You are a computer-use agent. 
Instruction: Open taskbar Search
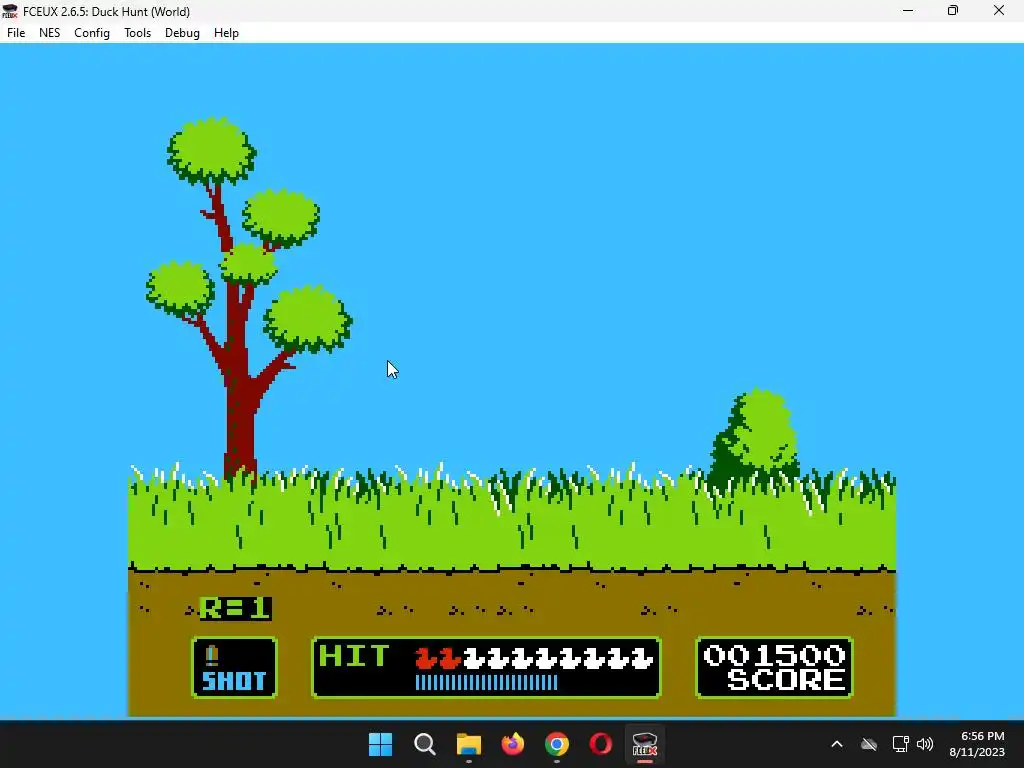[424, 744]
